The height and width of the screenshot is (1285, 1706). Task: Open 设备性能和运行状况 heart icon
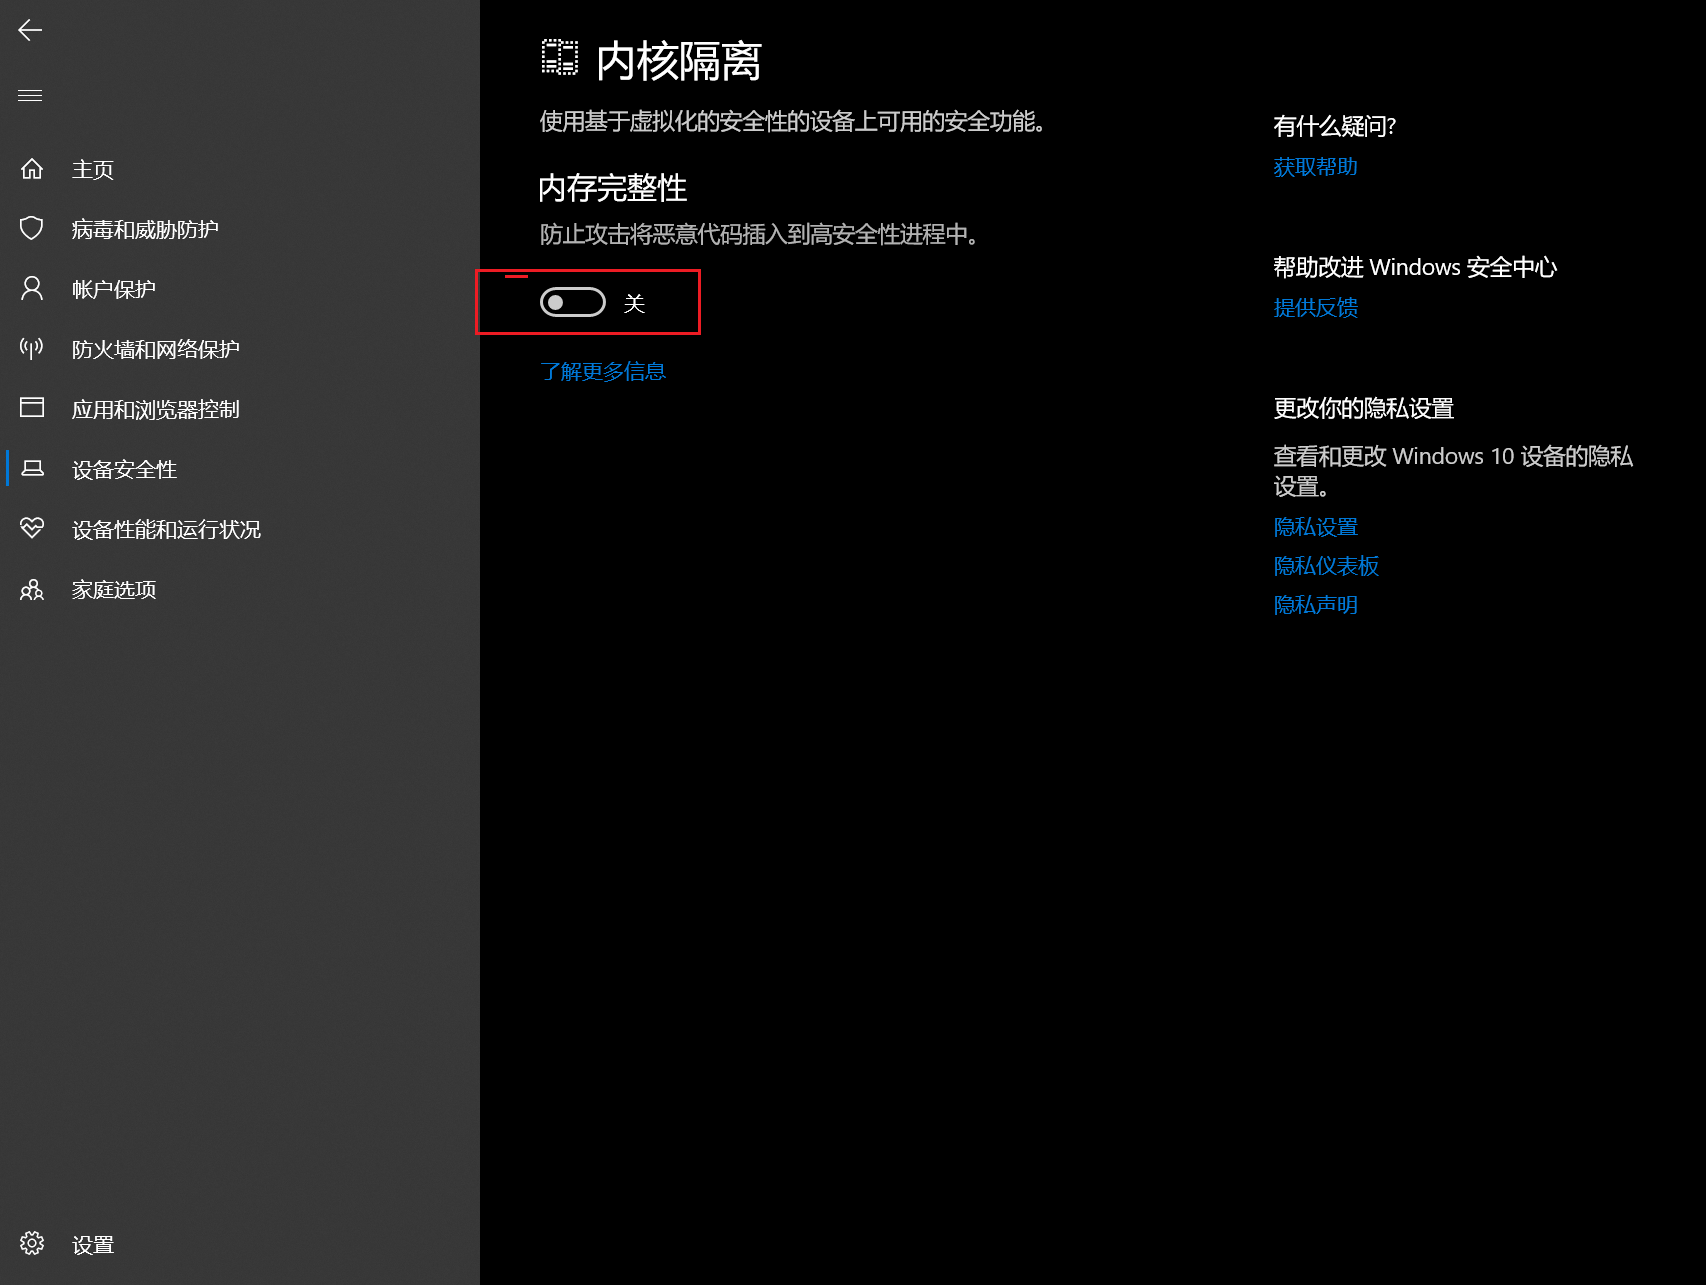[31, 528]
